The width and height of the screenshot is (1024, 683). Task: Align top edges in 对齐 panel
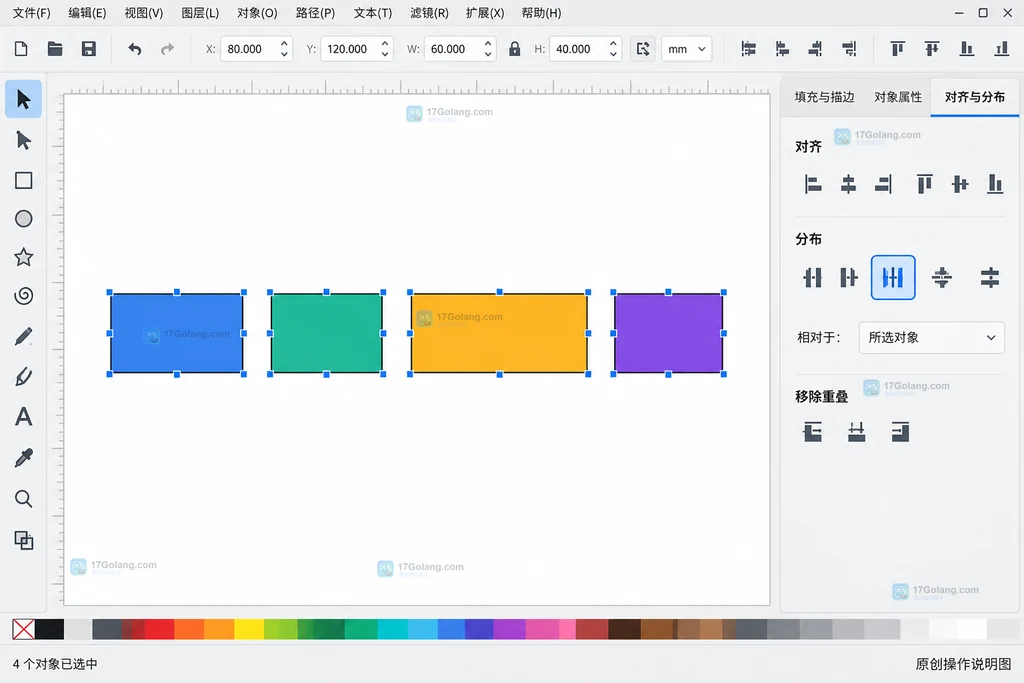(925, 185)
